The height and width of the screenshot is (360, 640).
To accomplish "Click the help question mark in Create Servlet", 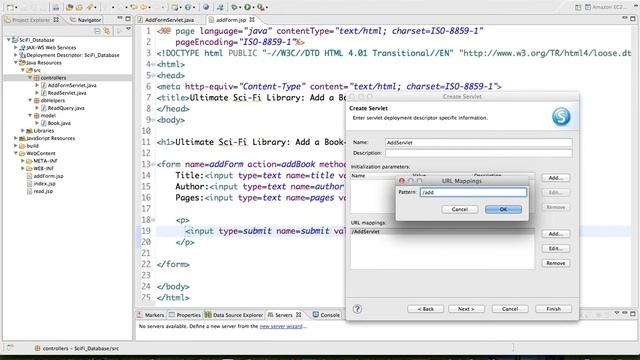I will (357, 309).
